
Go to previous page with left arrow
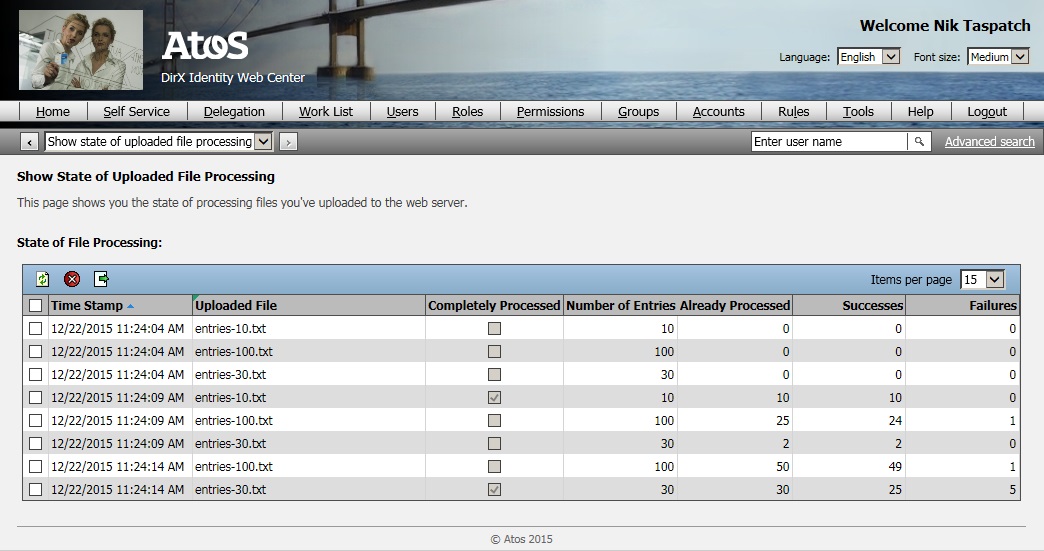[29, 142]
